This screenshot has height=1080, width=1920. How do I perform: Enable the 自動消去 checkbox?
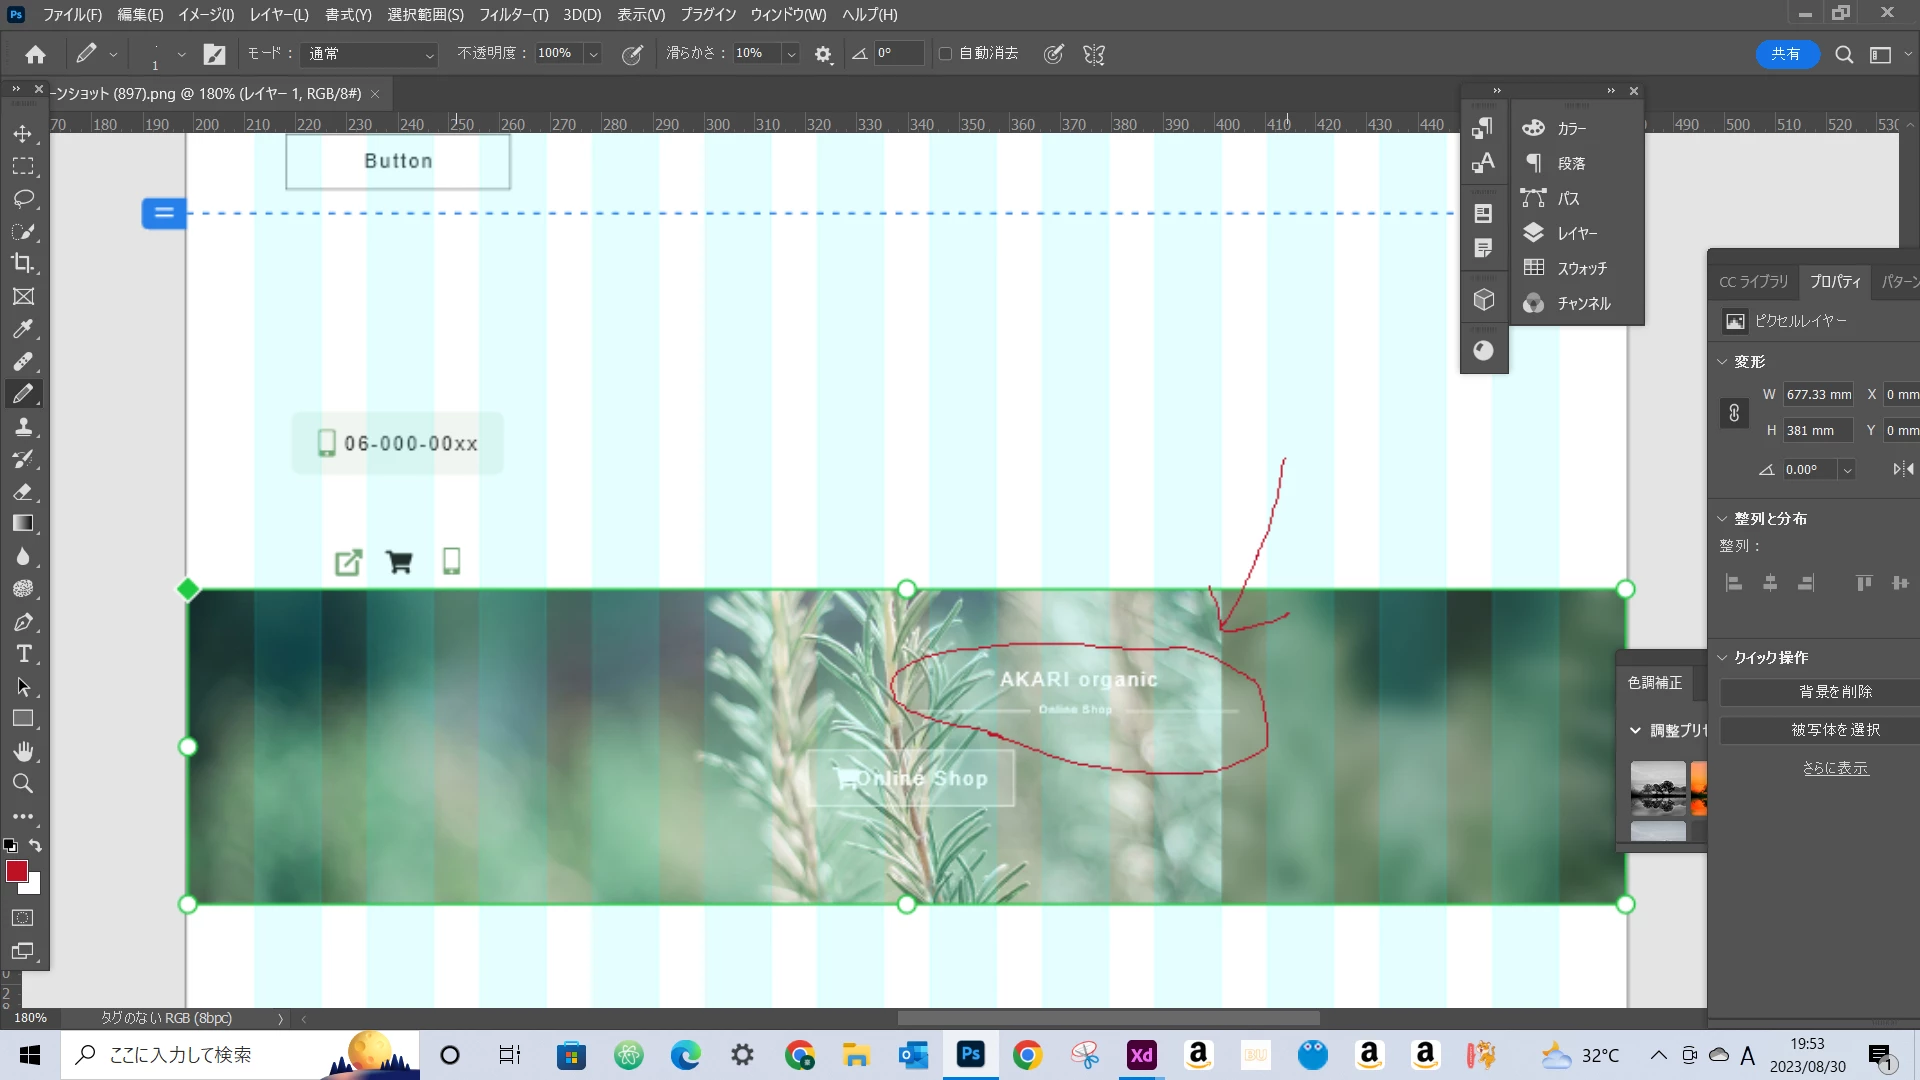coord(945,53)
